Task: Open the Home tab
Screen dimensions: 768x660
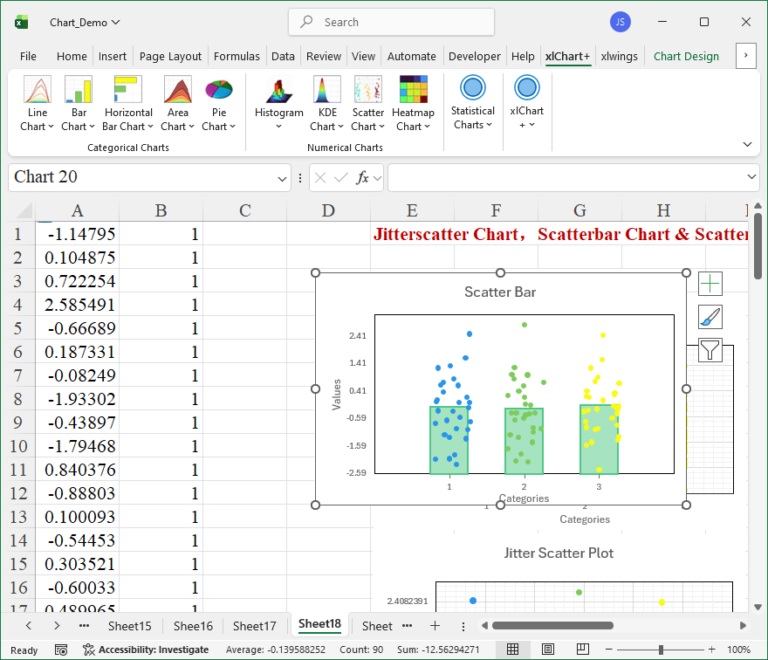Action: 72,56
